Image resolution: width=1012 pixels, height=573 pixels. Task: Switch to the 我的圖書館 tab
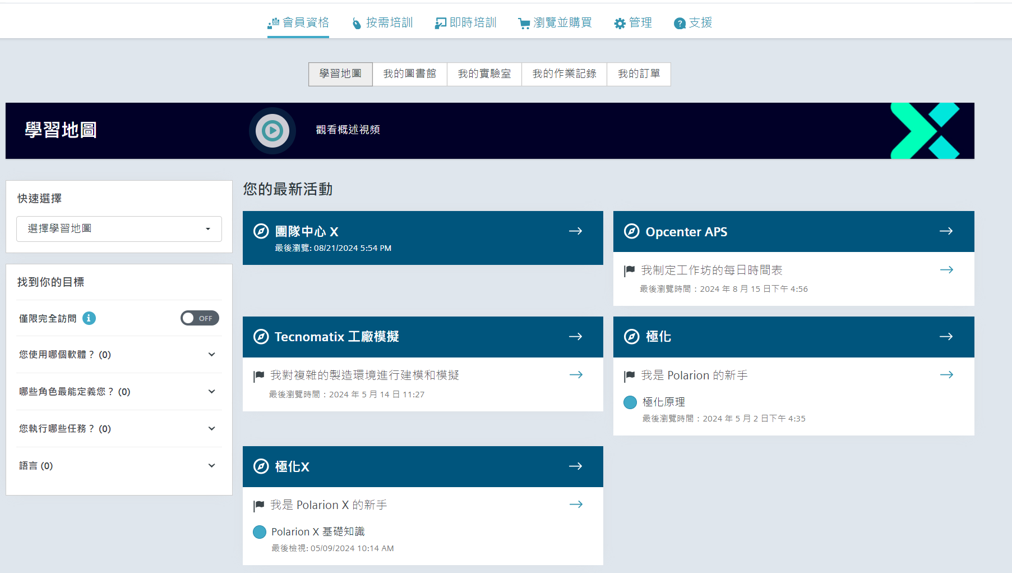coord(410,74)
